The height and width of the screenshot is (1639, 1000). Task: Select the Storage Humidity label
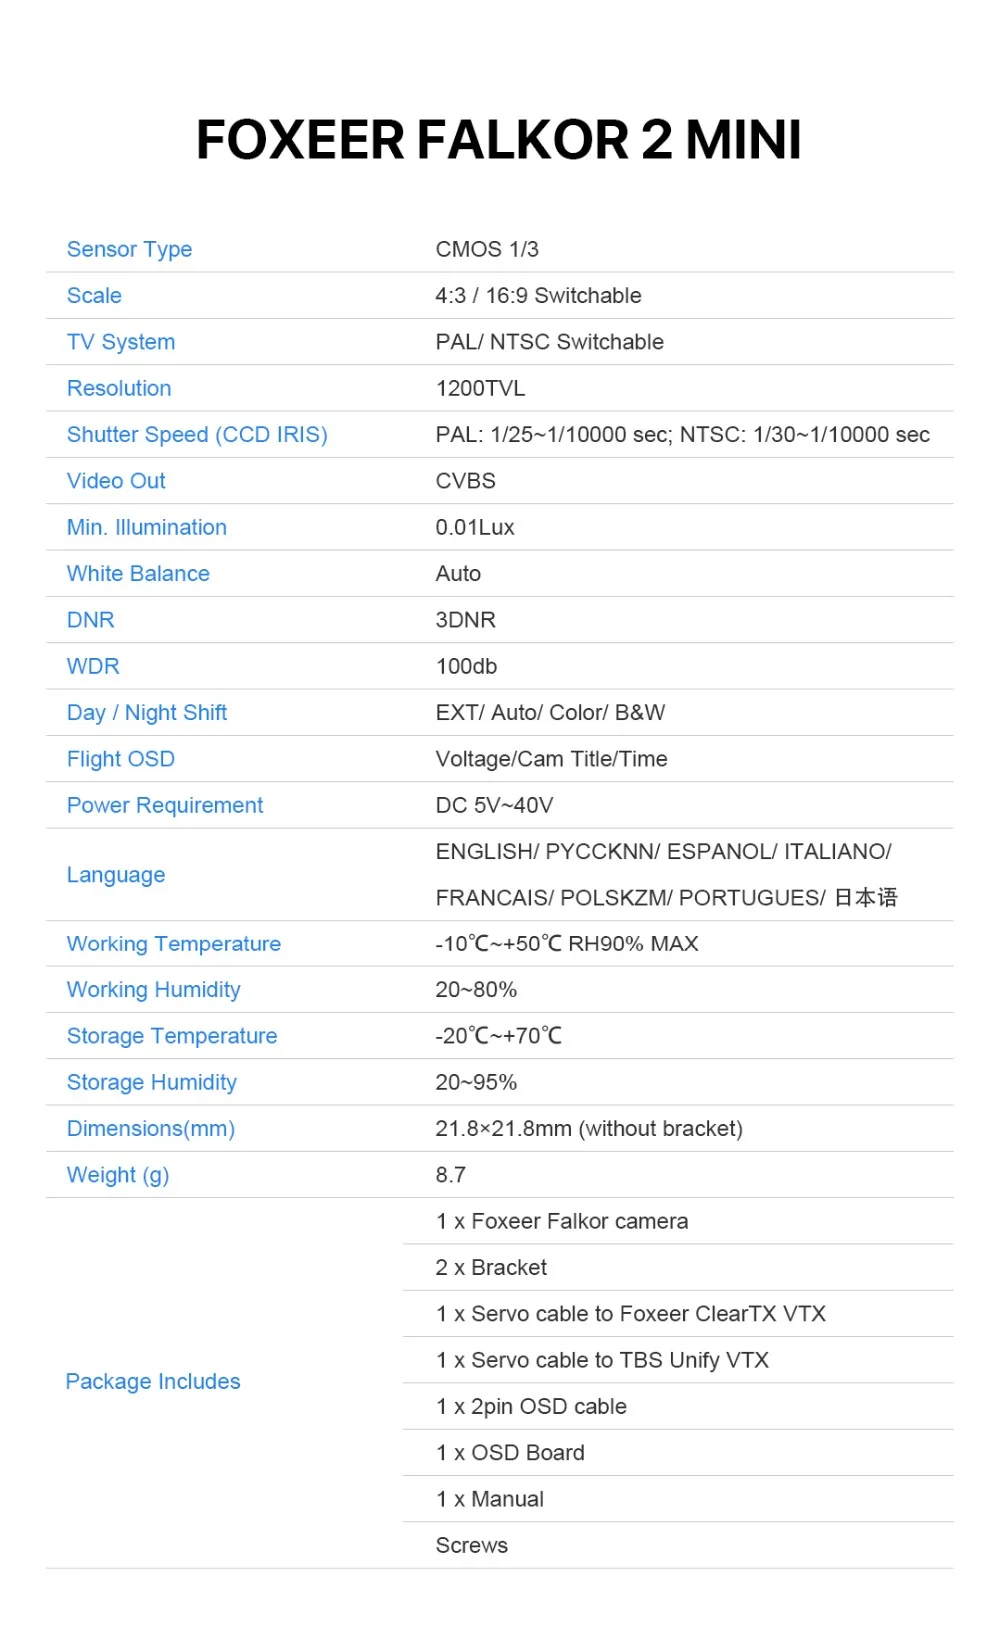152,1083
